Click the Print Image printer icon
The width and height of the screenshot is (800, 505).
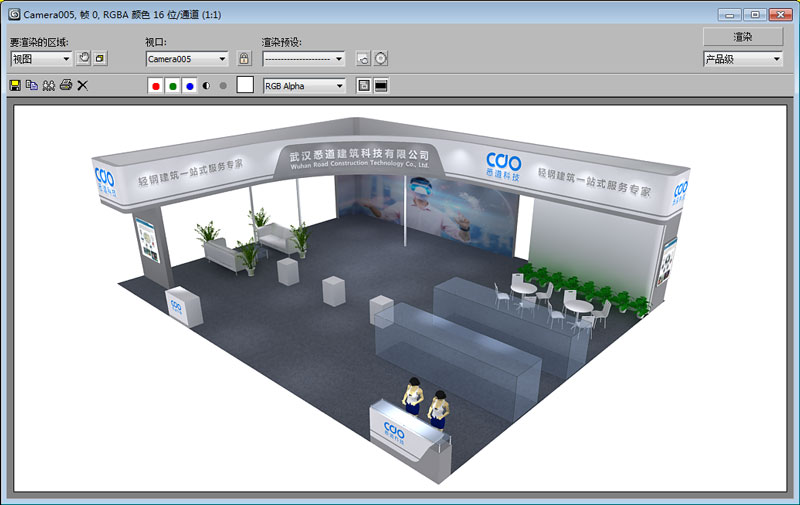(66, 86)
